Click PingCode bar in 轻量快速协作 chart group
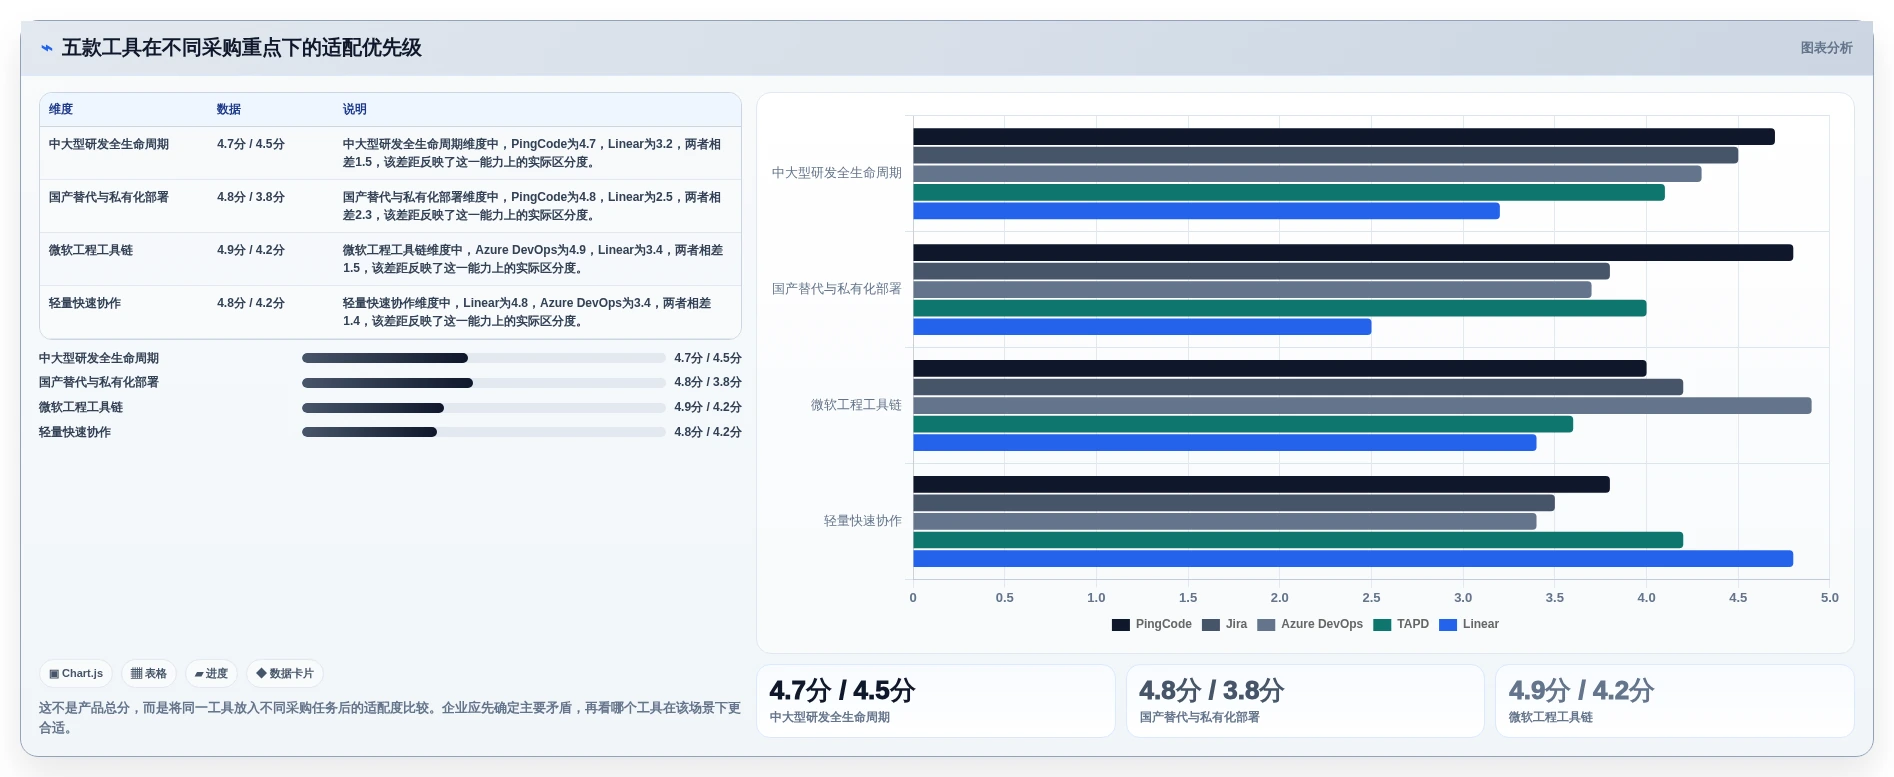Viewport: 1894px width, 777px height. pyautogui.click(x=1261, y=485)
